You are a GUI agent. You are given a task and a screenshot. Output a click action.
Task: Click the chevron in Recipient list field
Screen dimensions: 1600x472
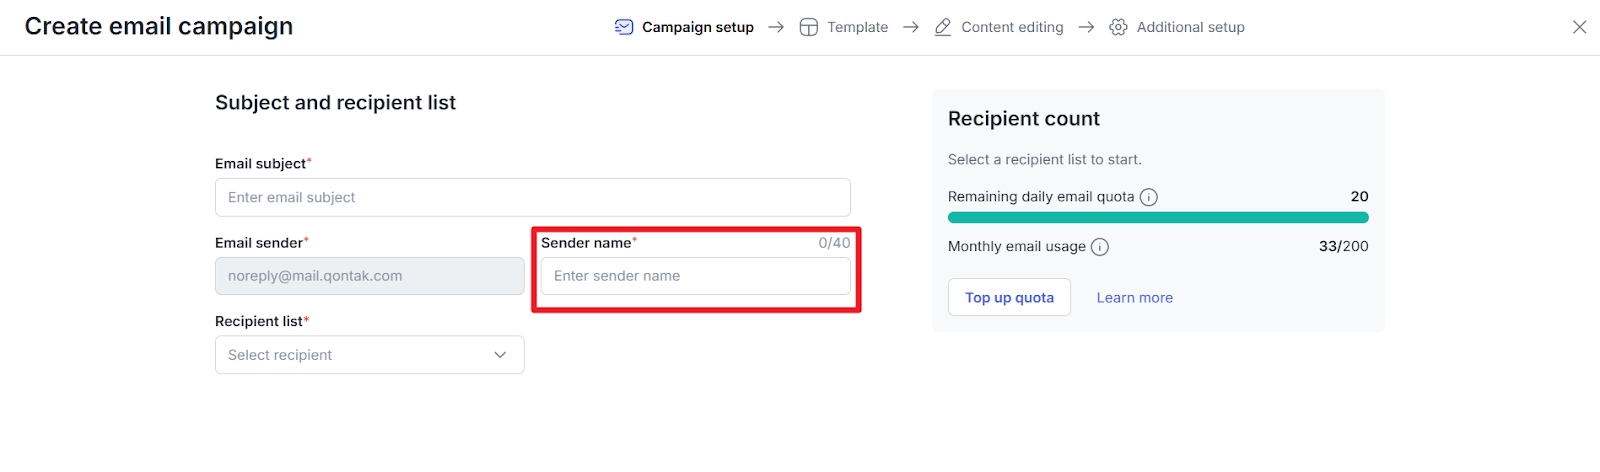click(x=500, y=355)
